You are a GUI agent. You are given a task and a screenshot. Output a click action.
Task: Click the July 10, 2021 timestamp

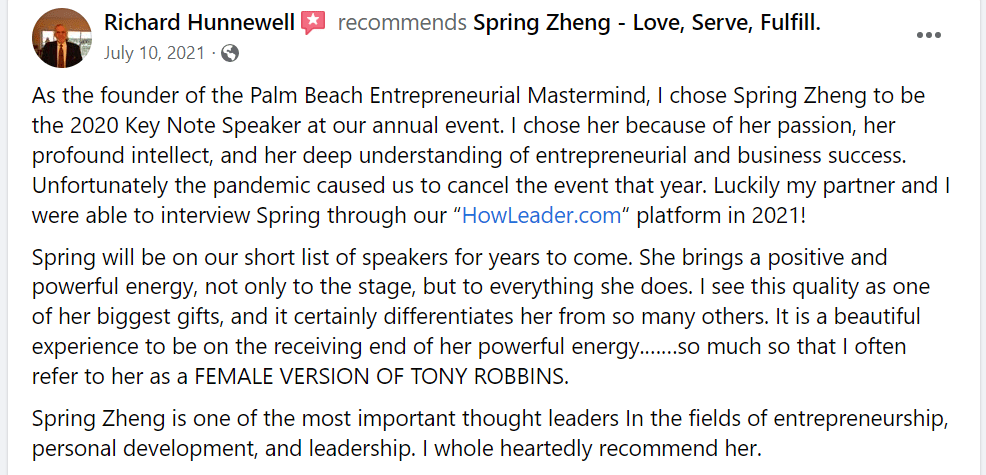click(x=157, y=51)
